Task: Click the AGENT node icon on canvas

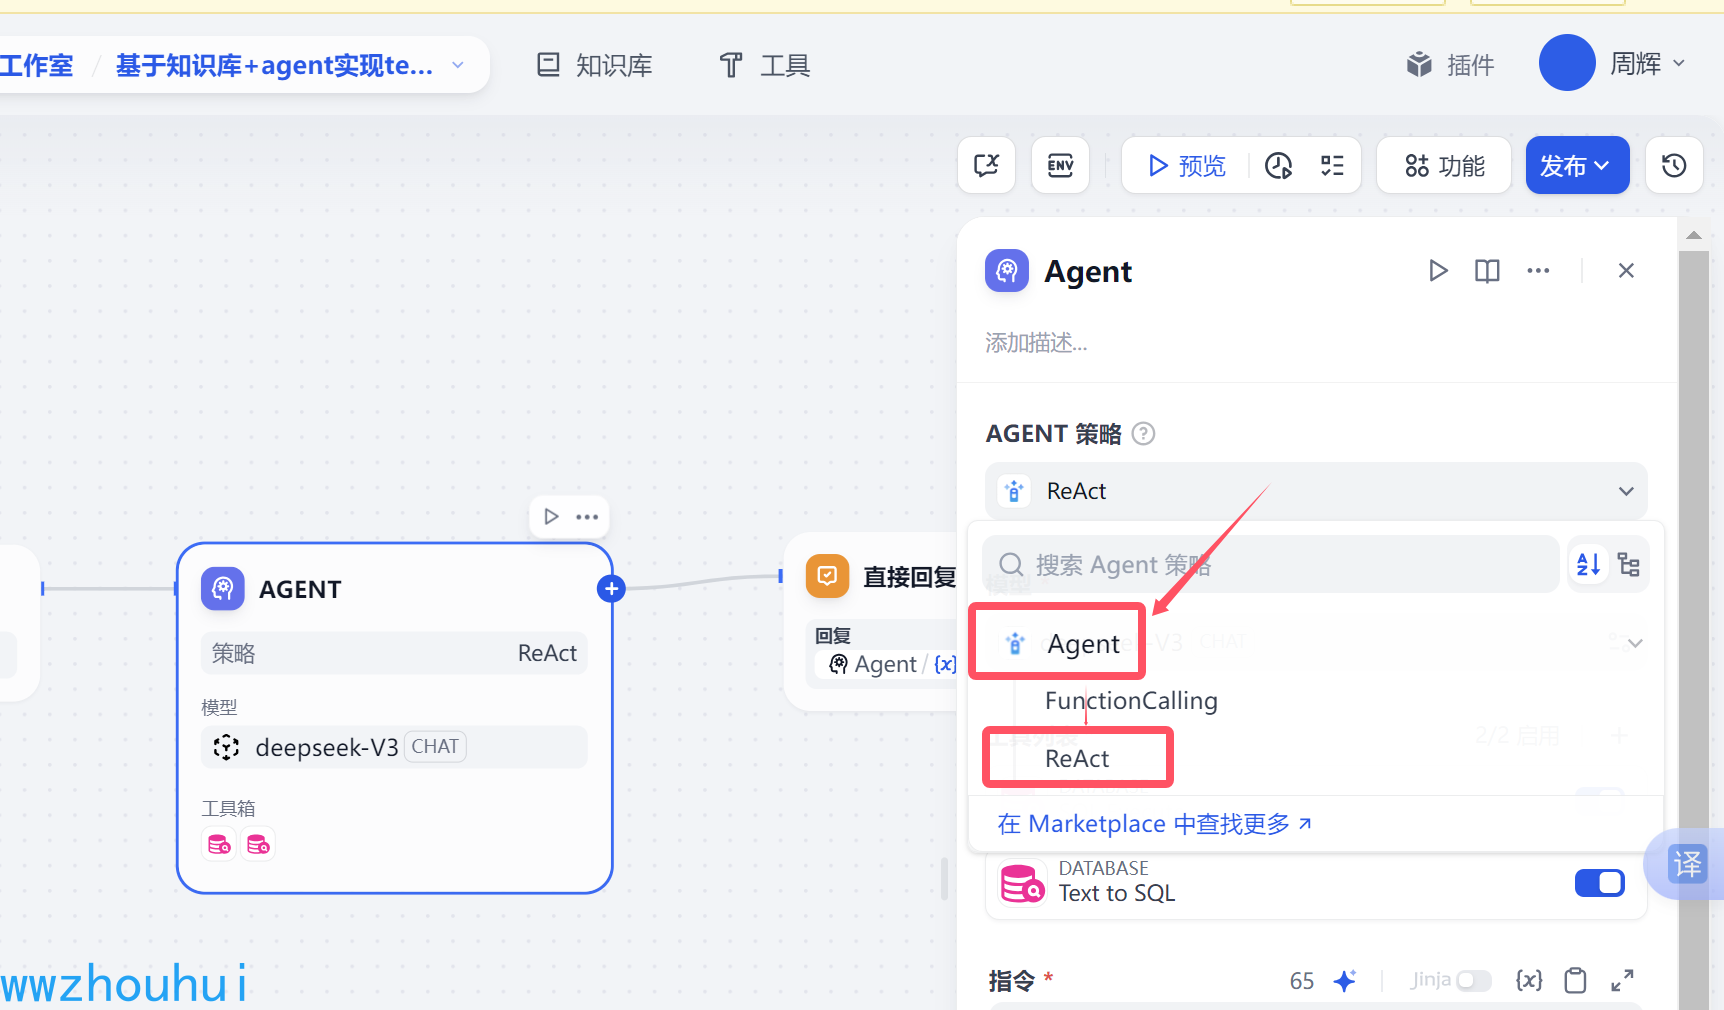Action: [222, 588]
